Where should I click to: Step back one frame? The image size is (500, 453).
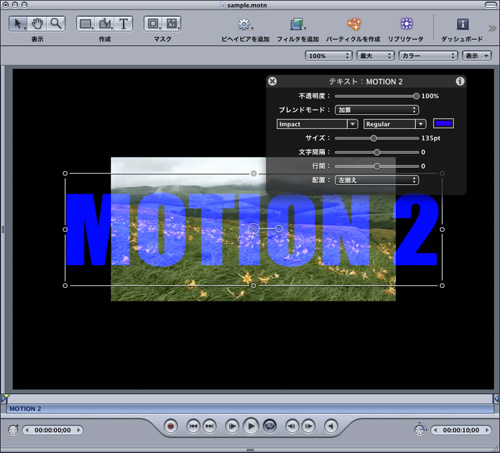292,426
